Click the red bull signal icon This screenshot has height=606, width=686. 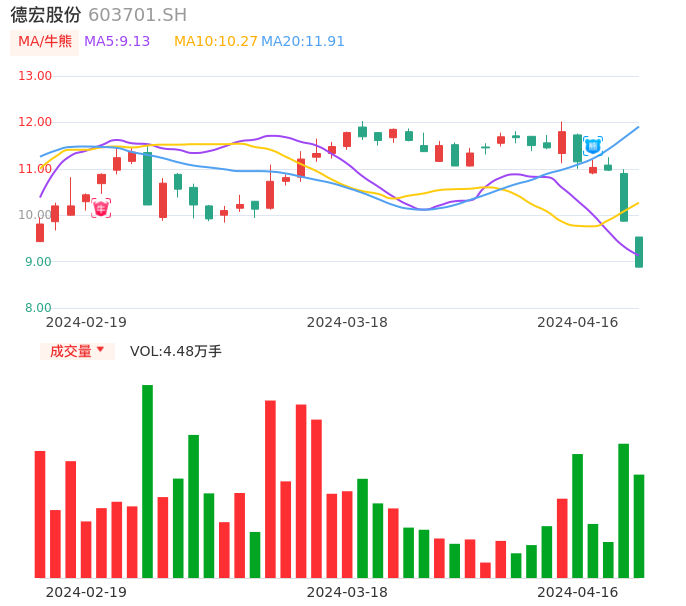101,208
